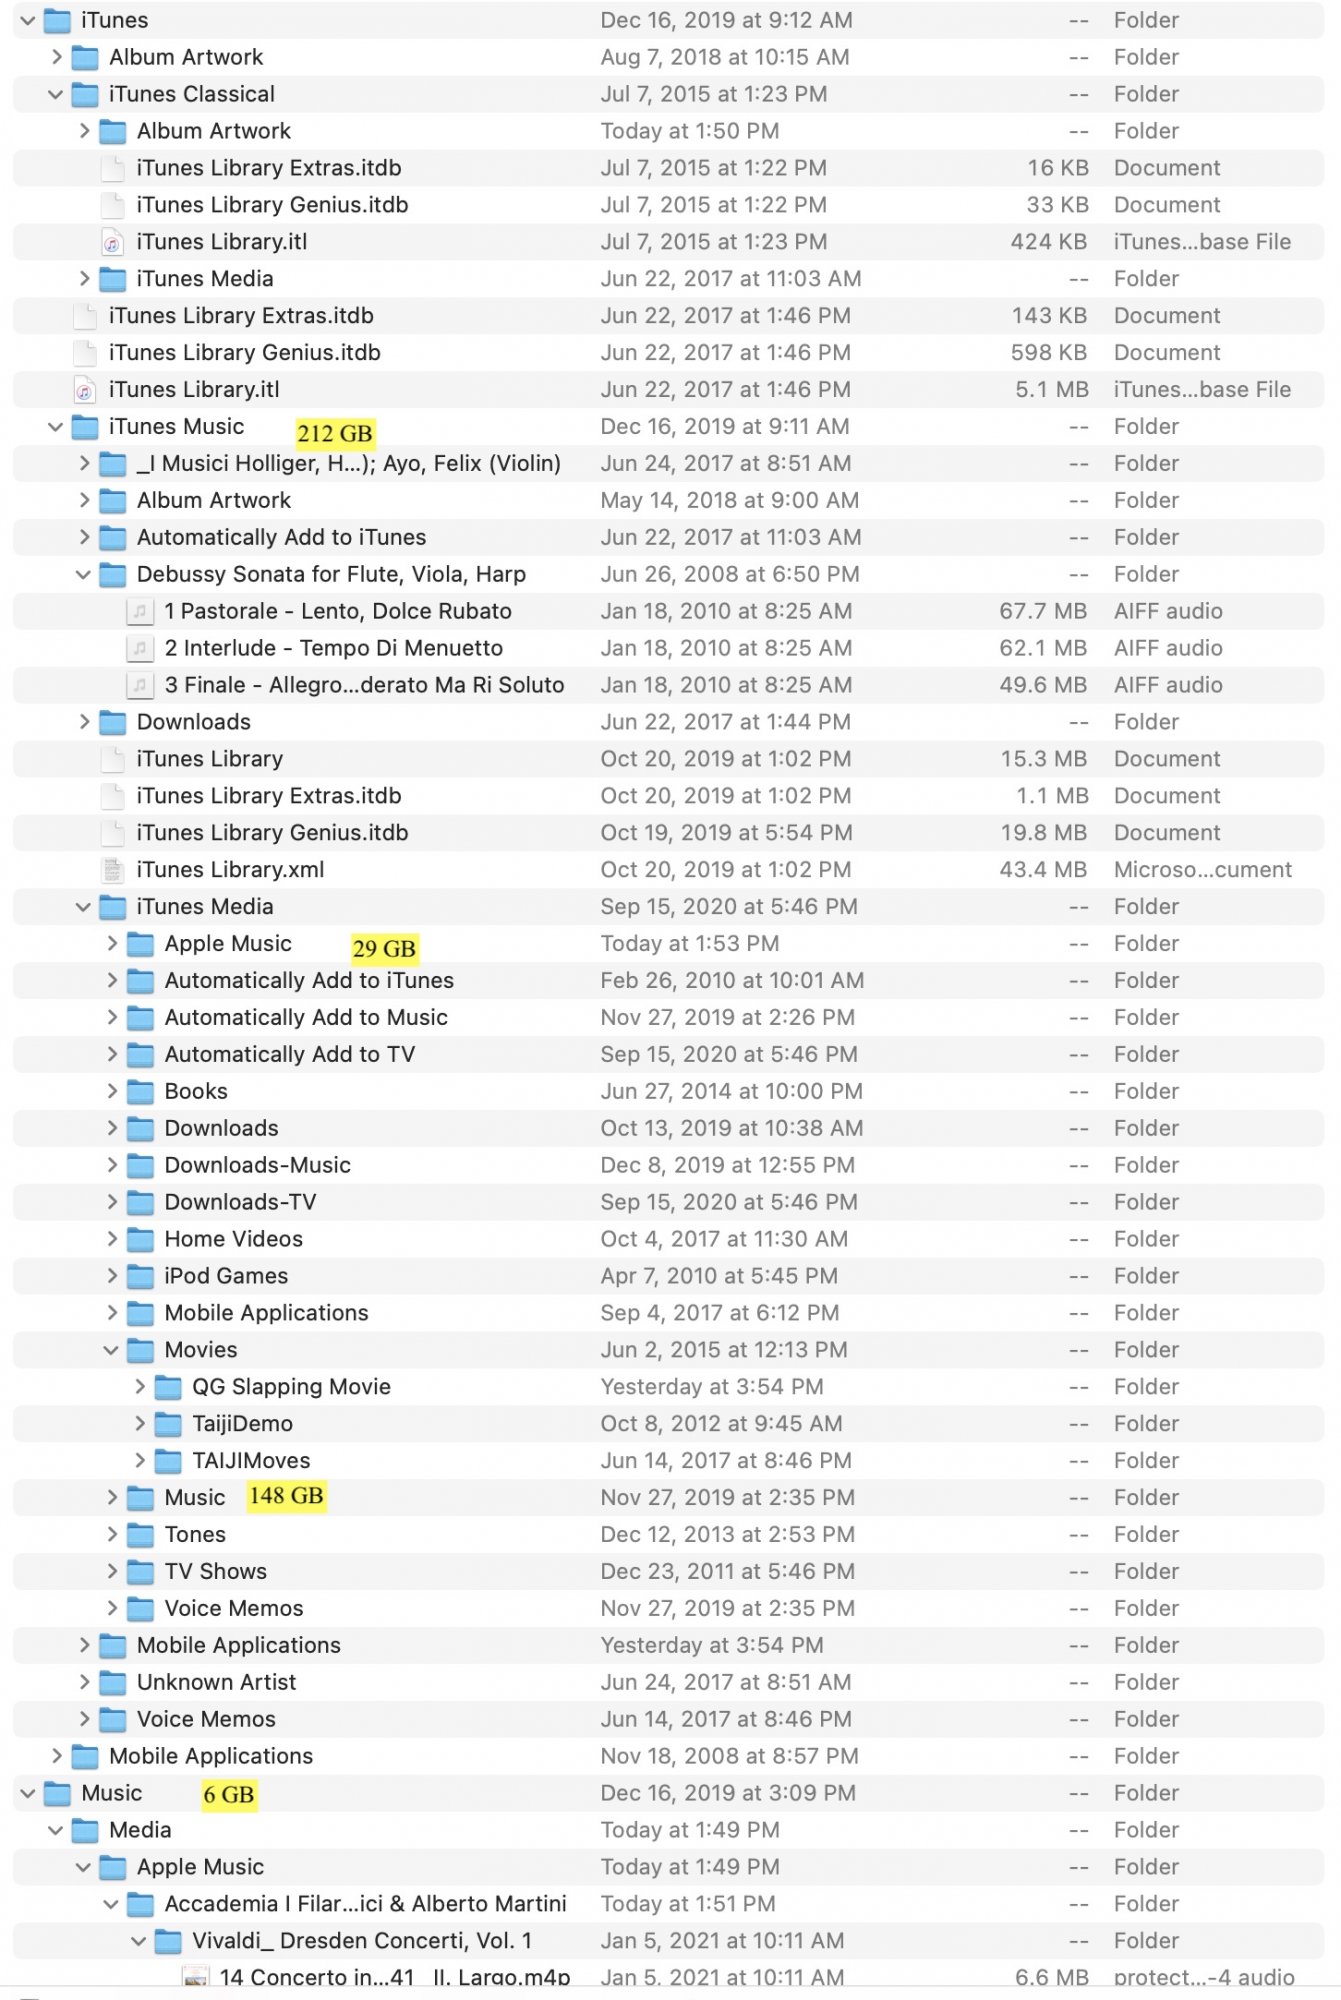Expand the Tones folder
The image size is (1341, 2000).
(x=112, y=1534)
